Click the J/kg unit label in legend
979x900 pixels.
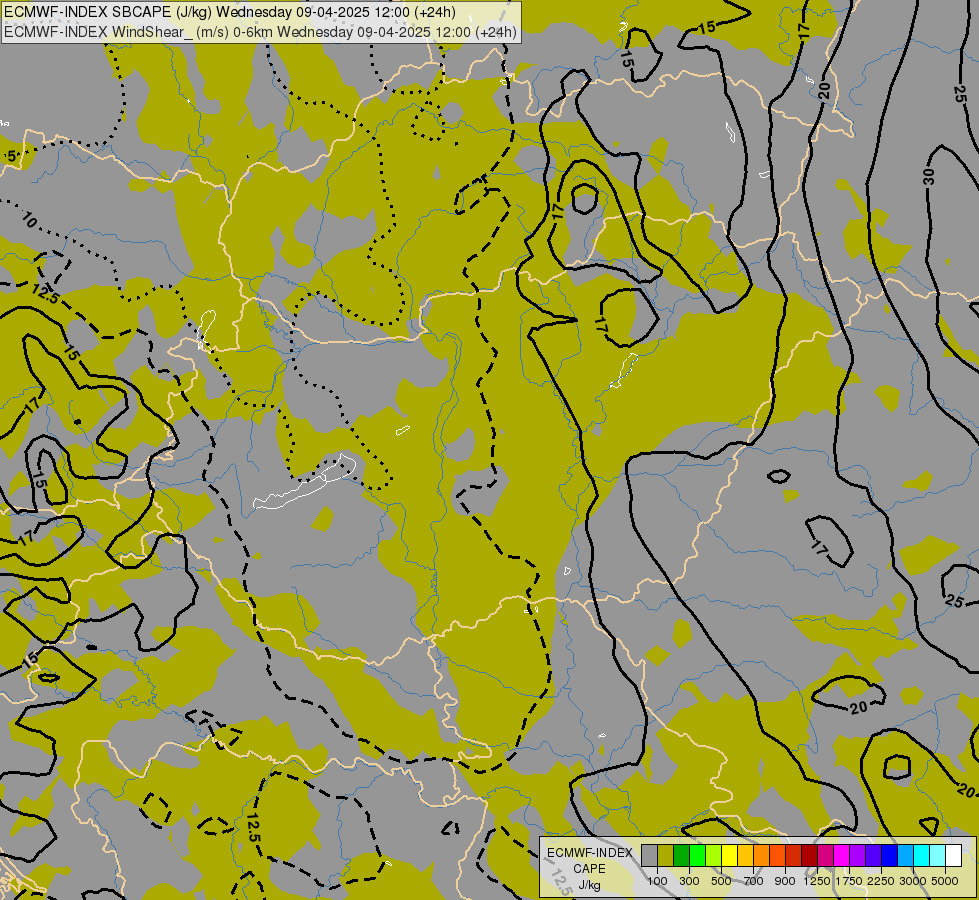(589, 885)
